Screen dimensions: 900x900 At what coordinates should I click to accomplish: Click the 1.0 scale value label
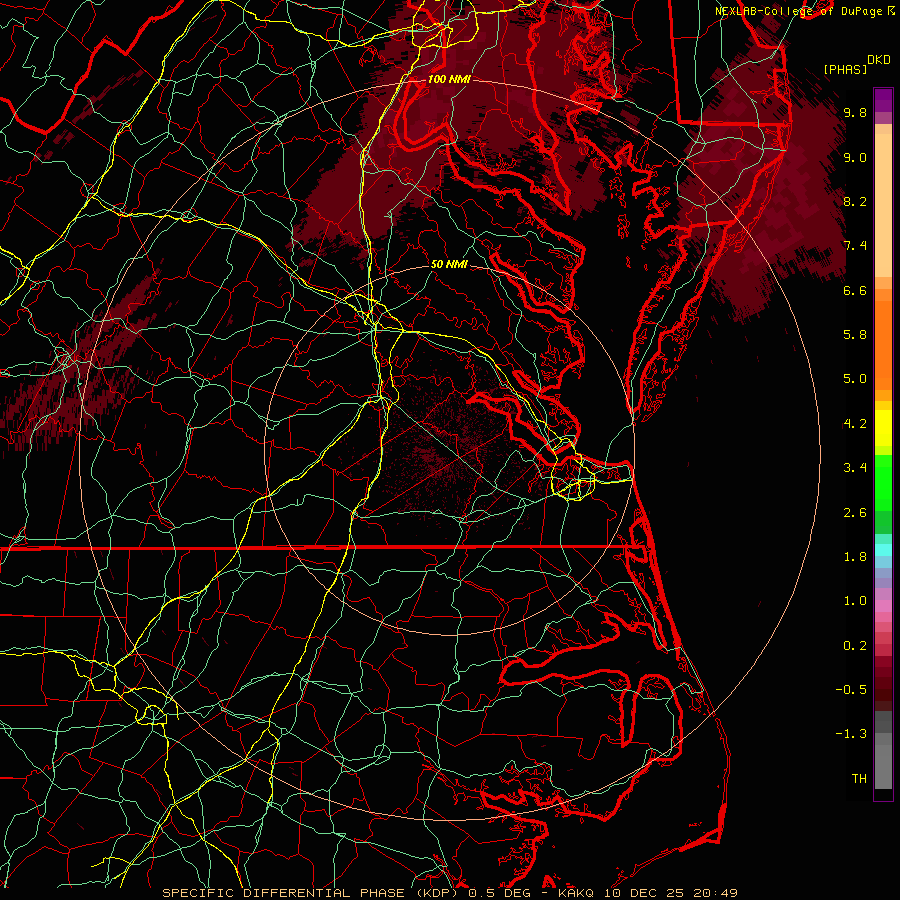coord(855,600)
